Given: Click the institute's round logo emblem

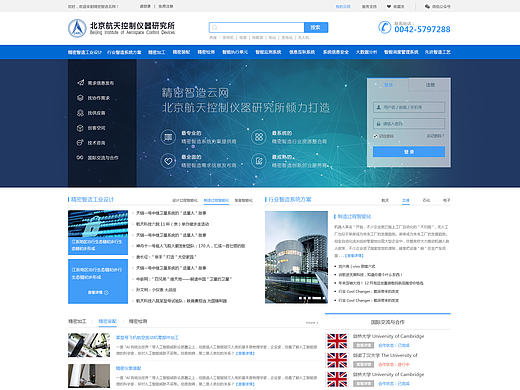Looking at the screenshot, I should click(x=77, y=28).
